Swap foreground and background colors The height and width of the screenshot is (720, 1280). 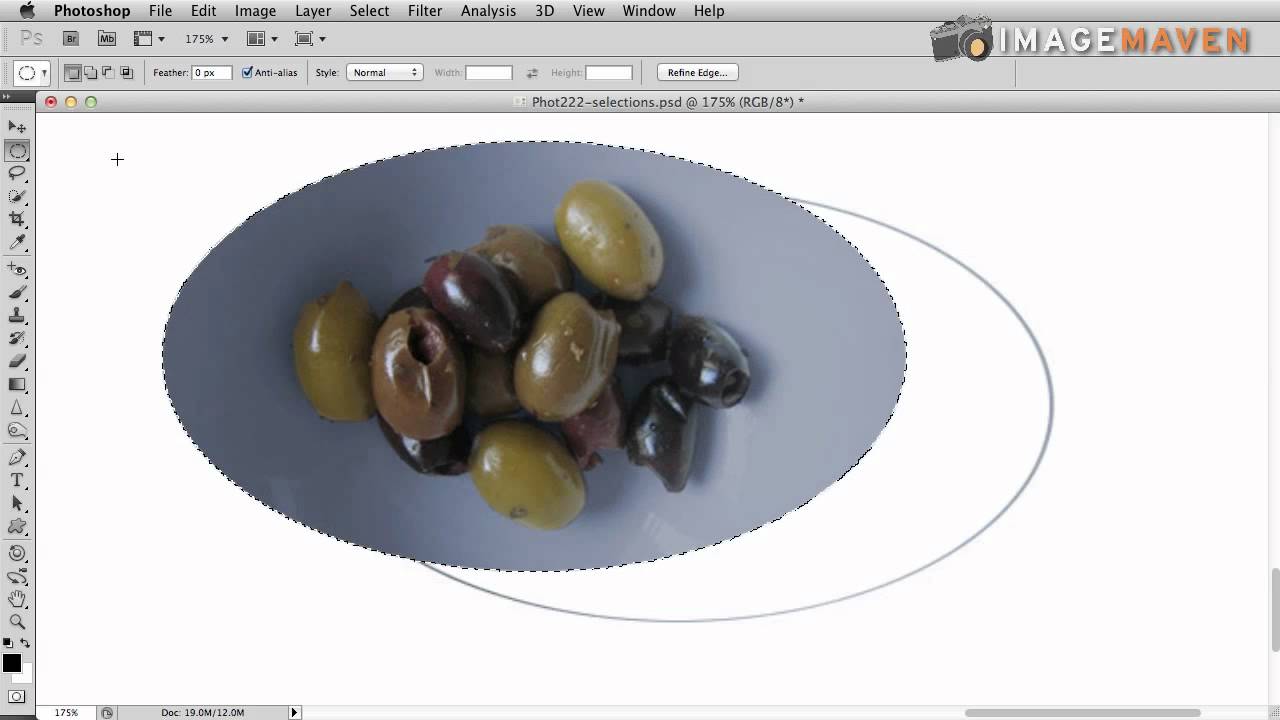(x=26, y=643)
